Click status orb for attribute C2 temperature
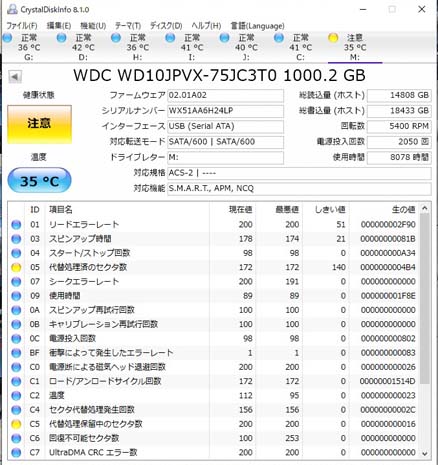438x465 pixels. (x=16, y=396)
